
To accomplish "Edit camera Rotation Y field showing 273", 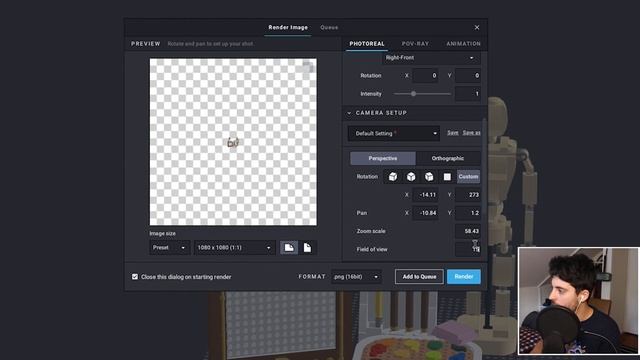I will tap(468, 195).
